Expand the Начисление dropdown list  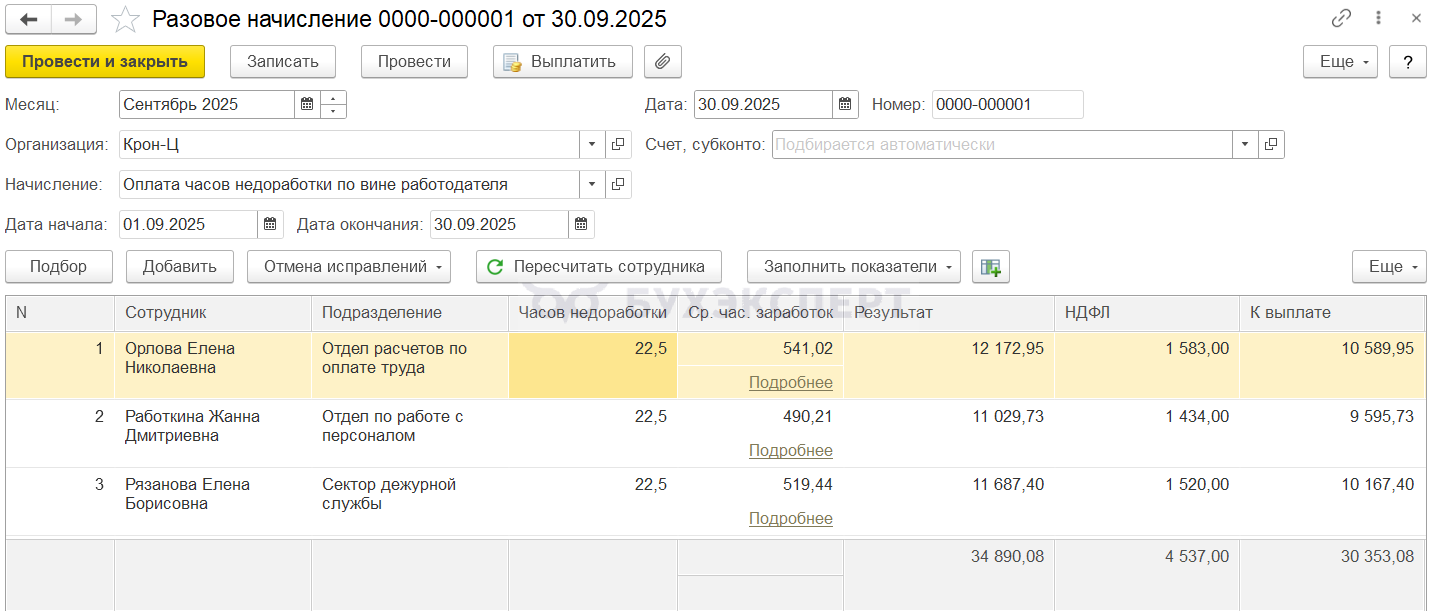point(592,184)
